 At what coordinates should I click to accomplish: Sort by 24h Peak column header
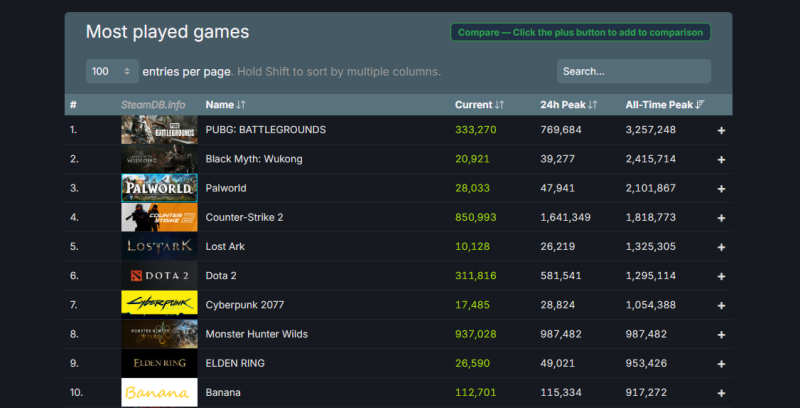click(x=568, y=104)
